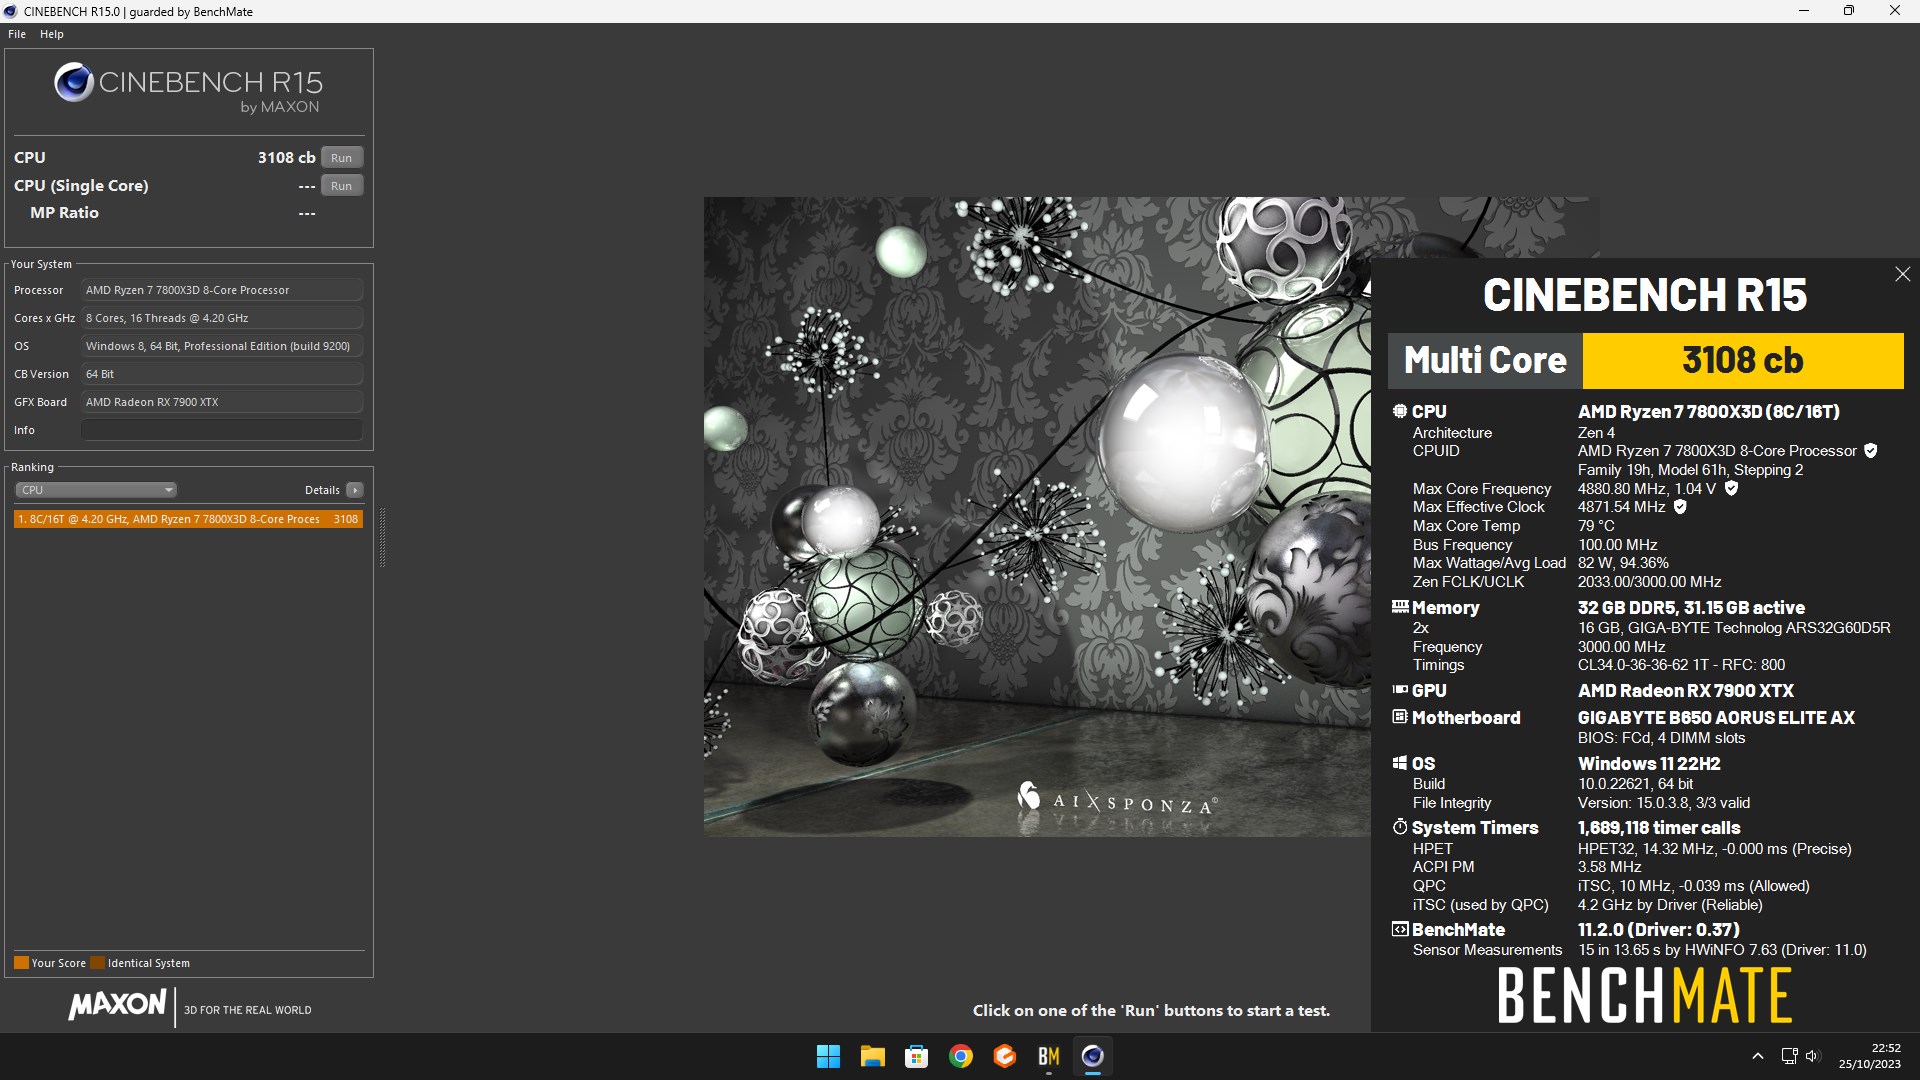Close the BenchMate result overlay

1902,274
